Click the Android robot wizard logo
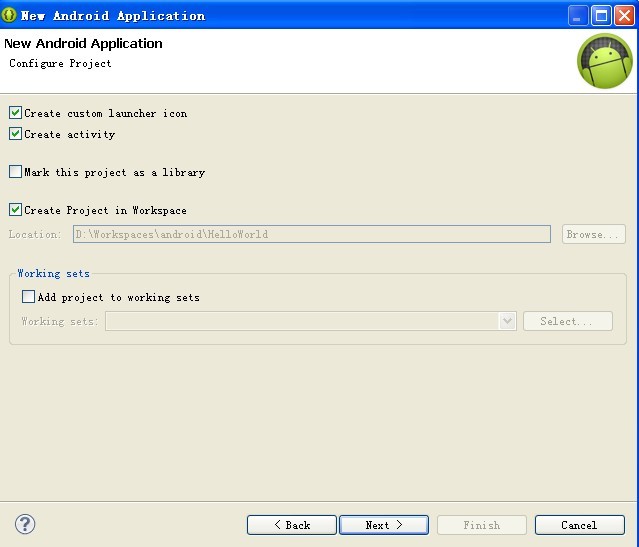The height and width of the screenshot is (547, 639). tap(605, 61)
